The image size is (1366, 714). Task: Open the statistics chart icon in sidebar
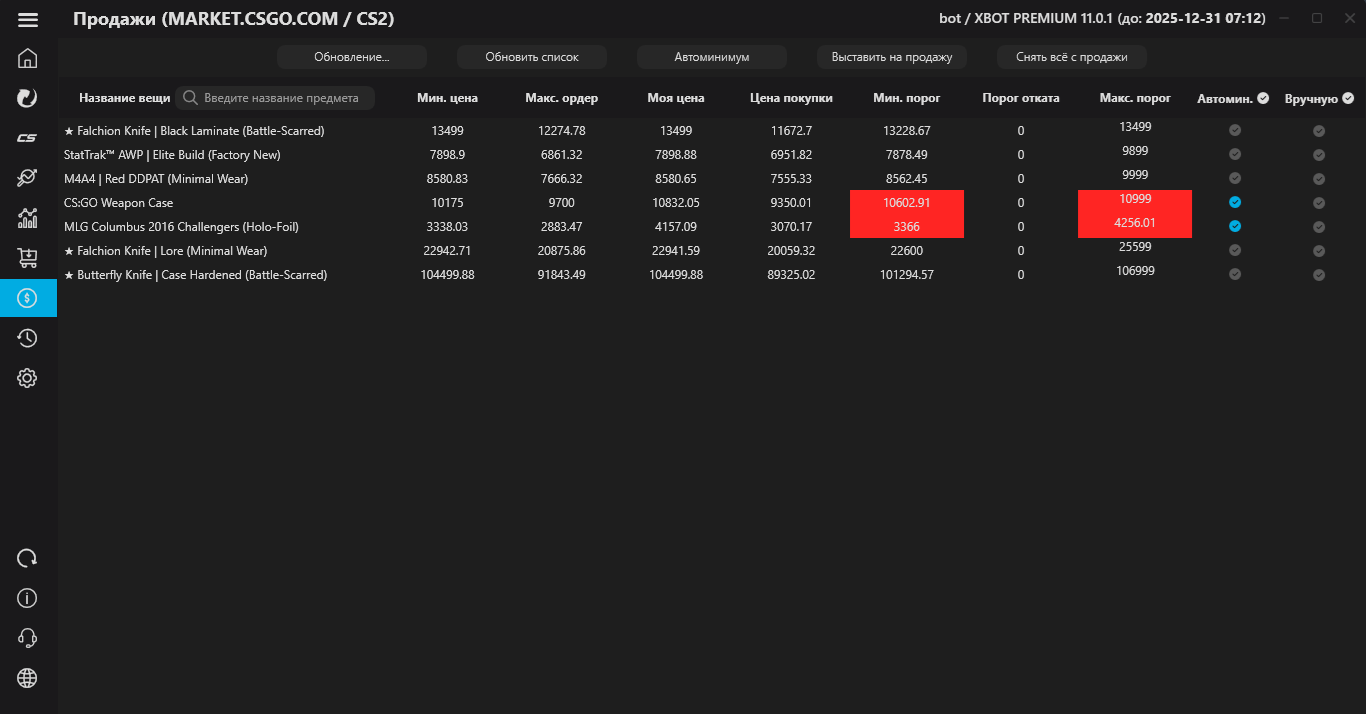click(x=28, y=218)
